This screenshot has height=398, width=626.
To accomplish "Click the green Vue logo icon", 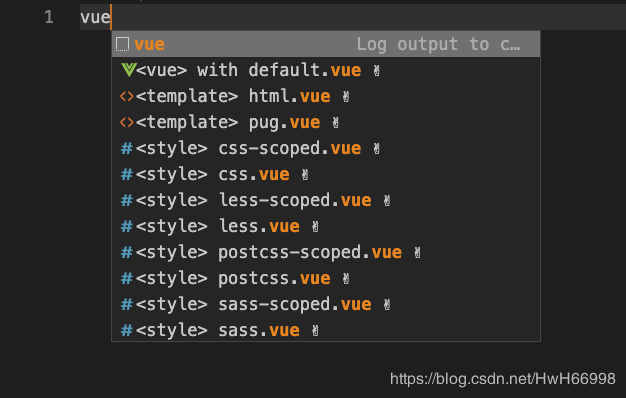I will pos(129,70).
